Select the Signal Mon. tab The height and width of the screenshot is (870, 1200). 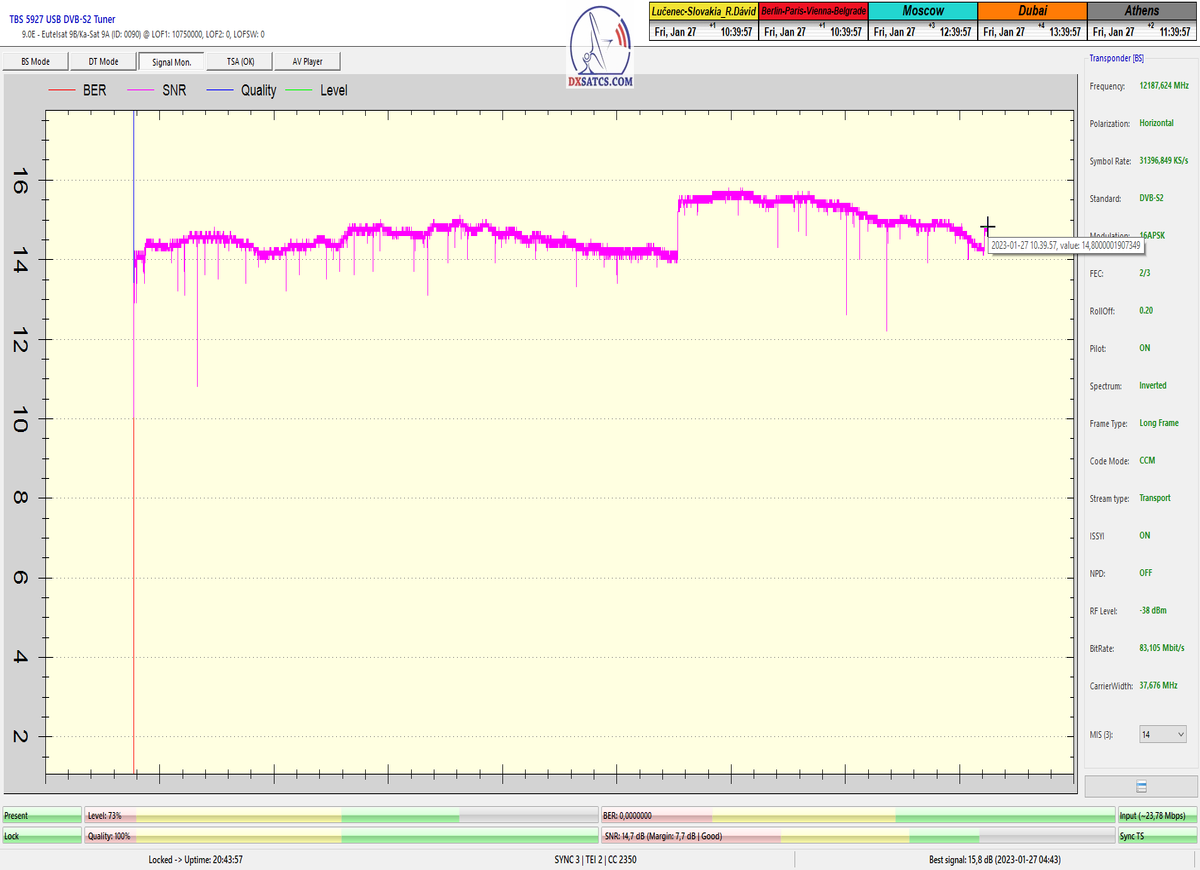pos(171,61)
